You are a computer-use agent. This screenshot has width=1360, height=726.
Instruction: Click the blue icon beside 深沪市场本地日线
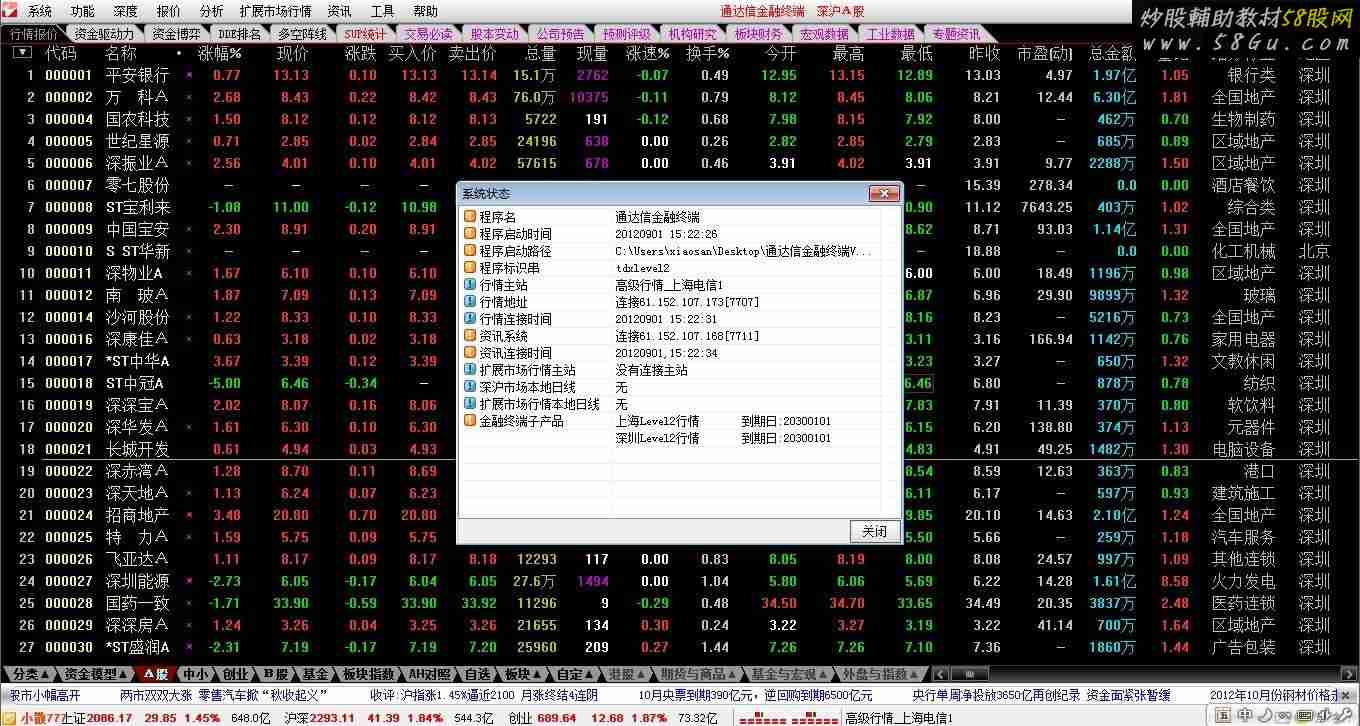pos(470,387)
